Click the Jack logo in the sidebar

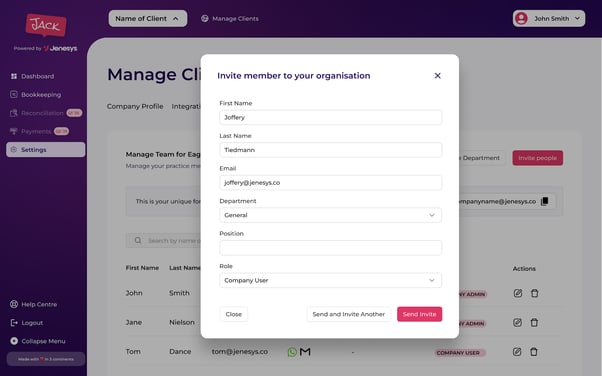46,25
